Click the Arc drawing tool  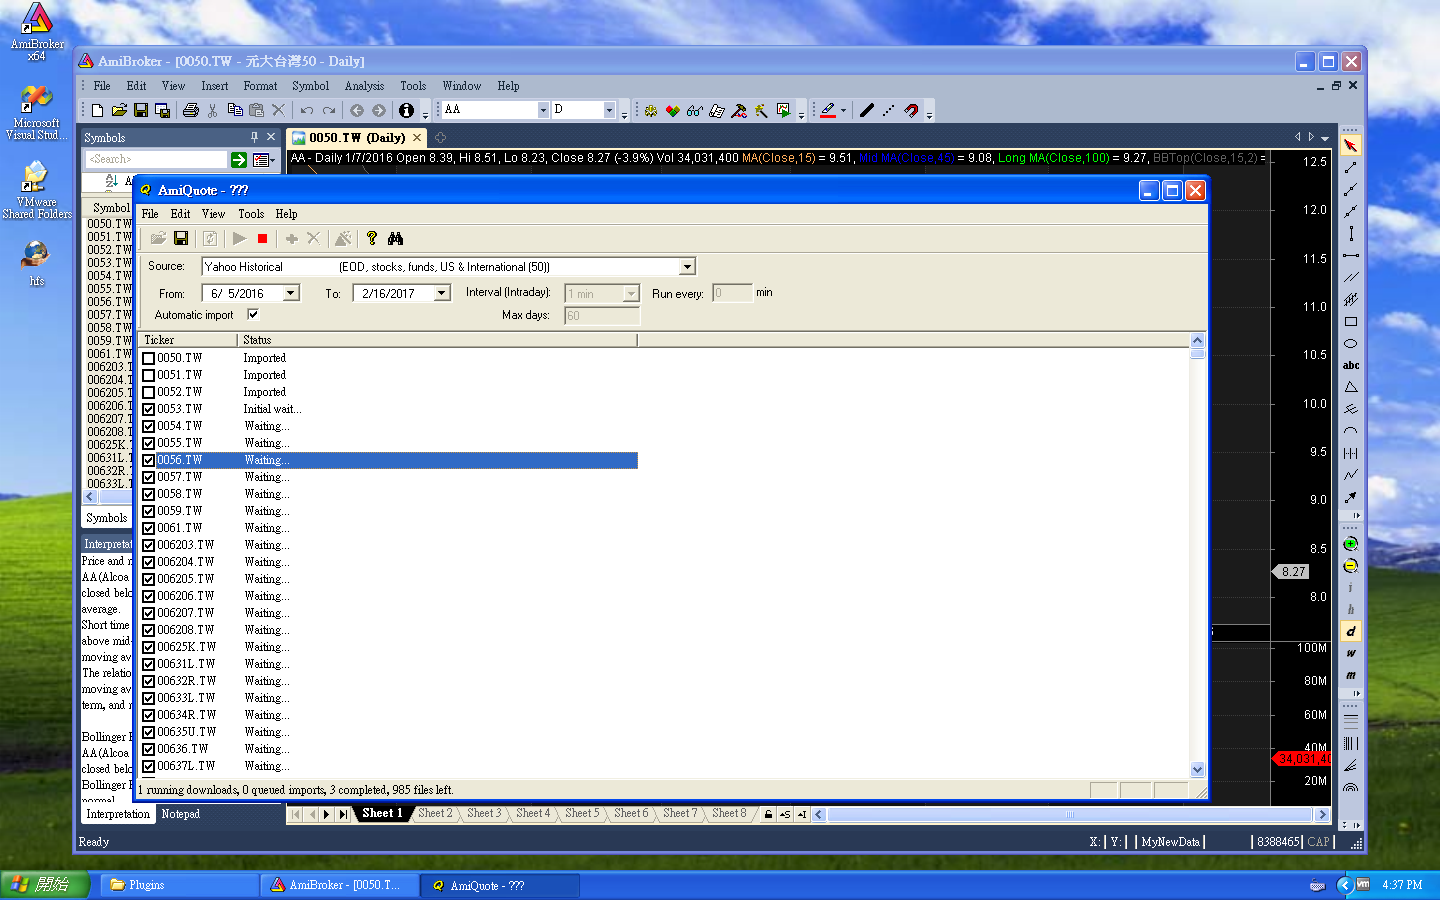point(1351,431)
